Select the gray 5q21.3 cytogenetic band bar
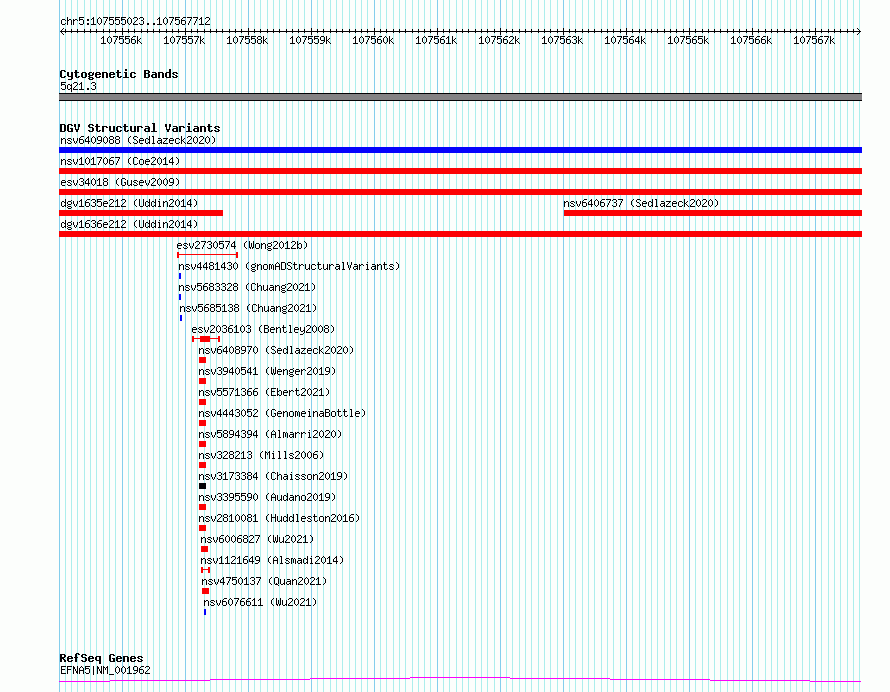The height and width of the screenshot is (692, 890). [x=460, y=97]
